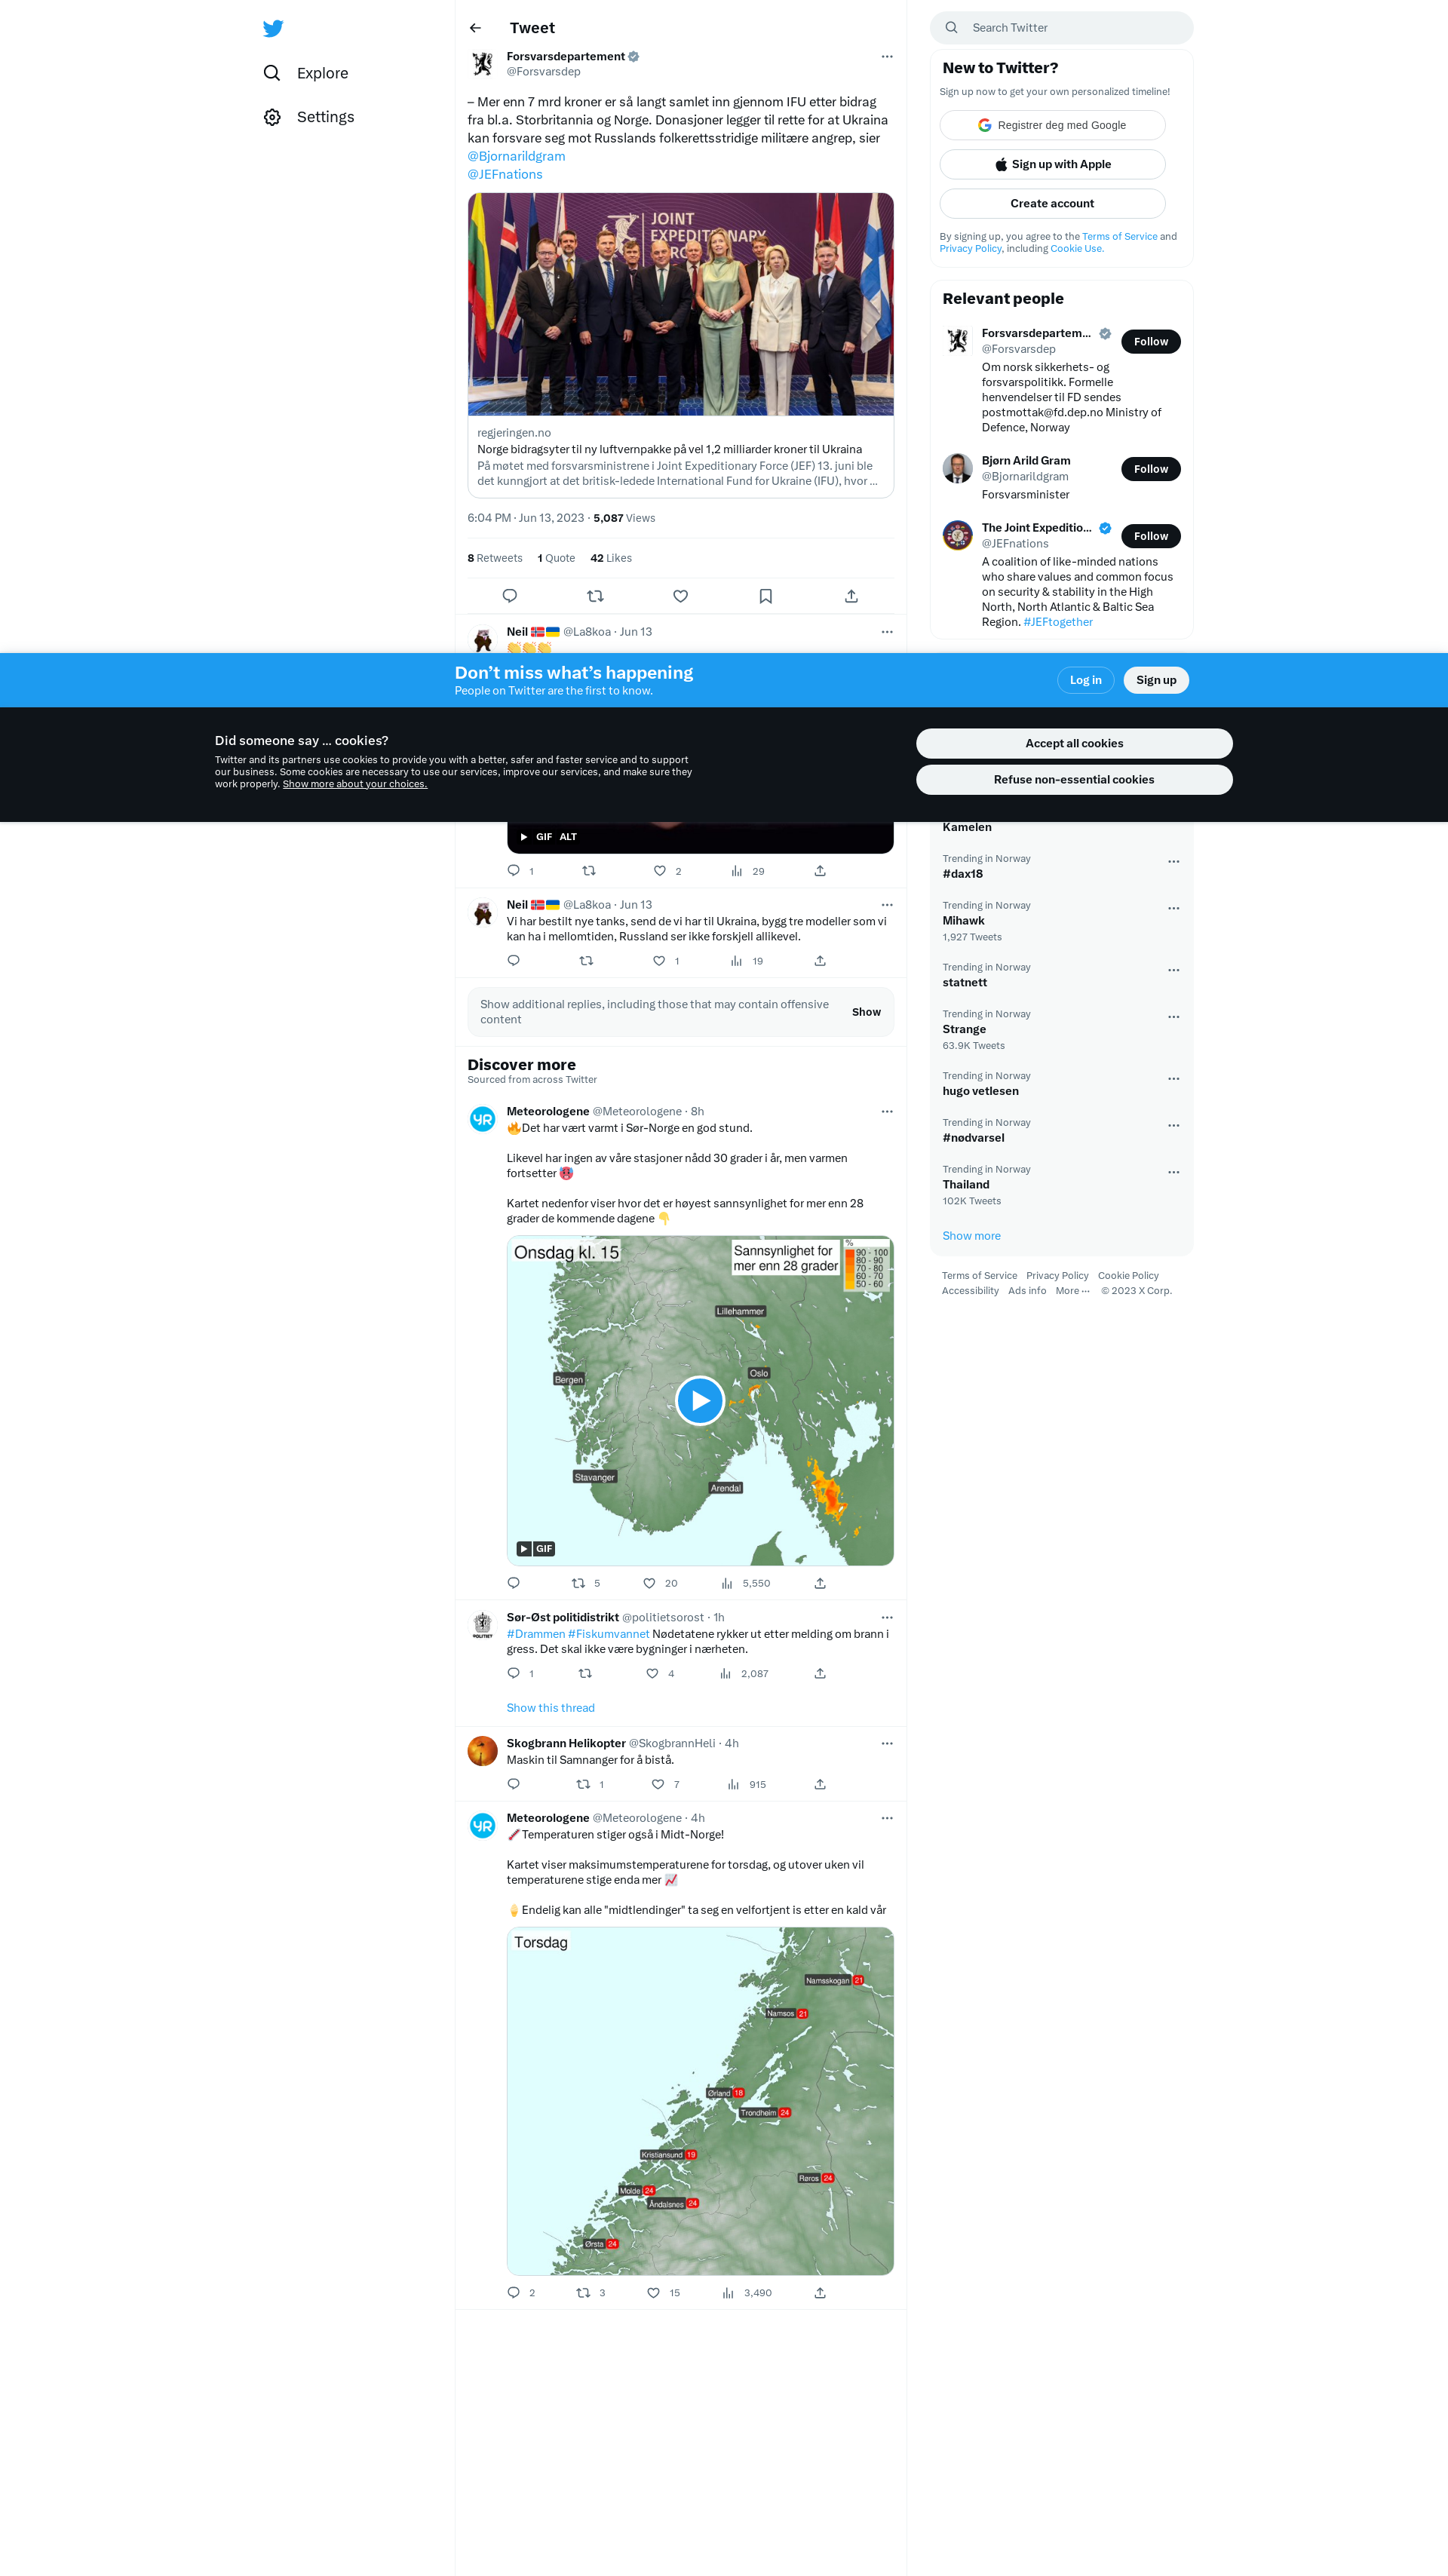1448x2576 pixels.
Task: Click the Twitter bird logo
Action: point(273,28)
